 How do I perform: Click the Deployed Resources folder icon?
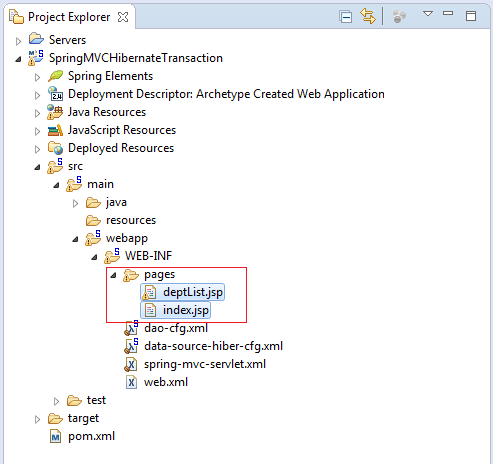(x=55, y=148)
